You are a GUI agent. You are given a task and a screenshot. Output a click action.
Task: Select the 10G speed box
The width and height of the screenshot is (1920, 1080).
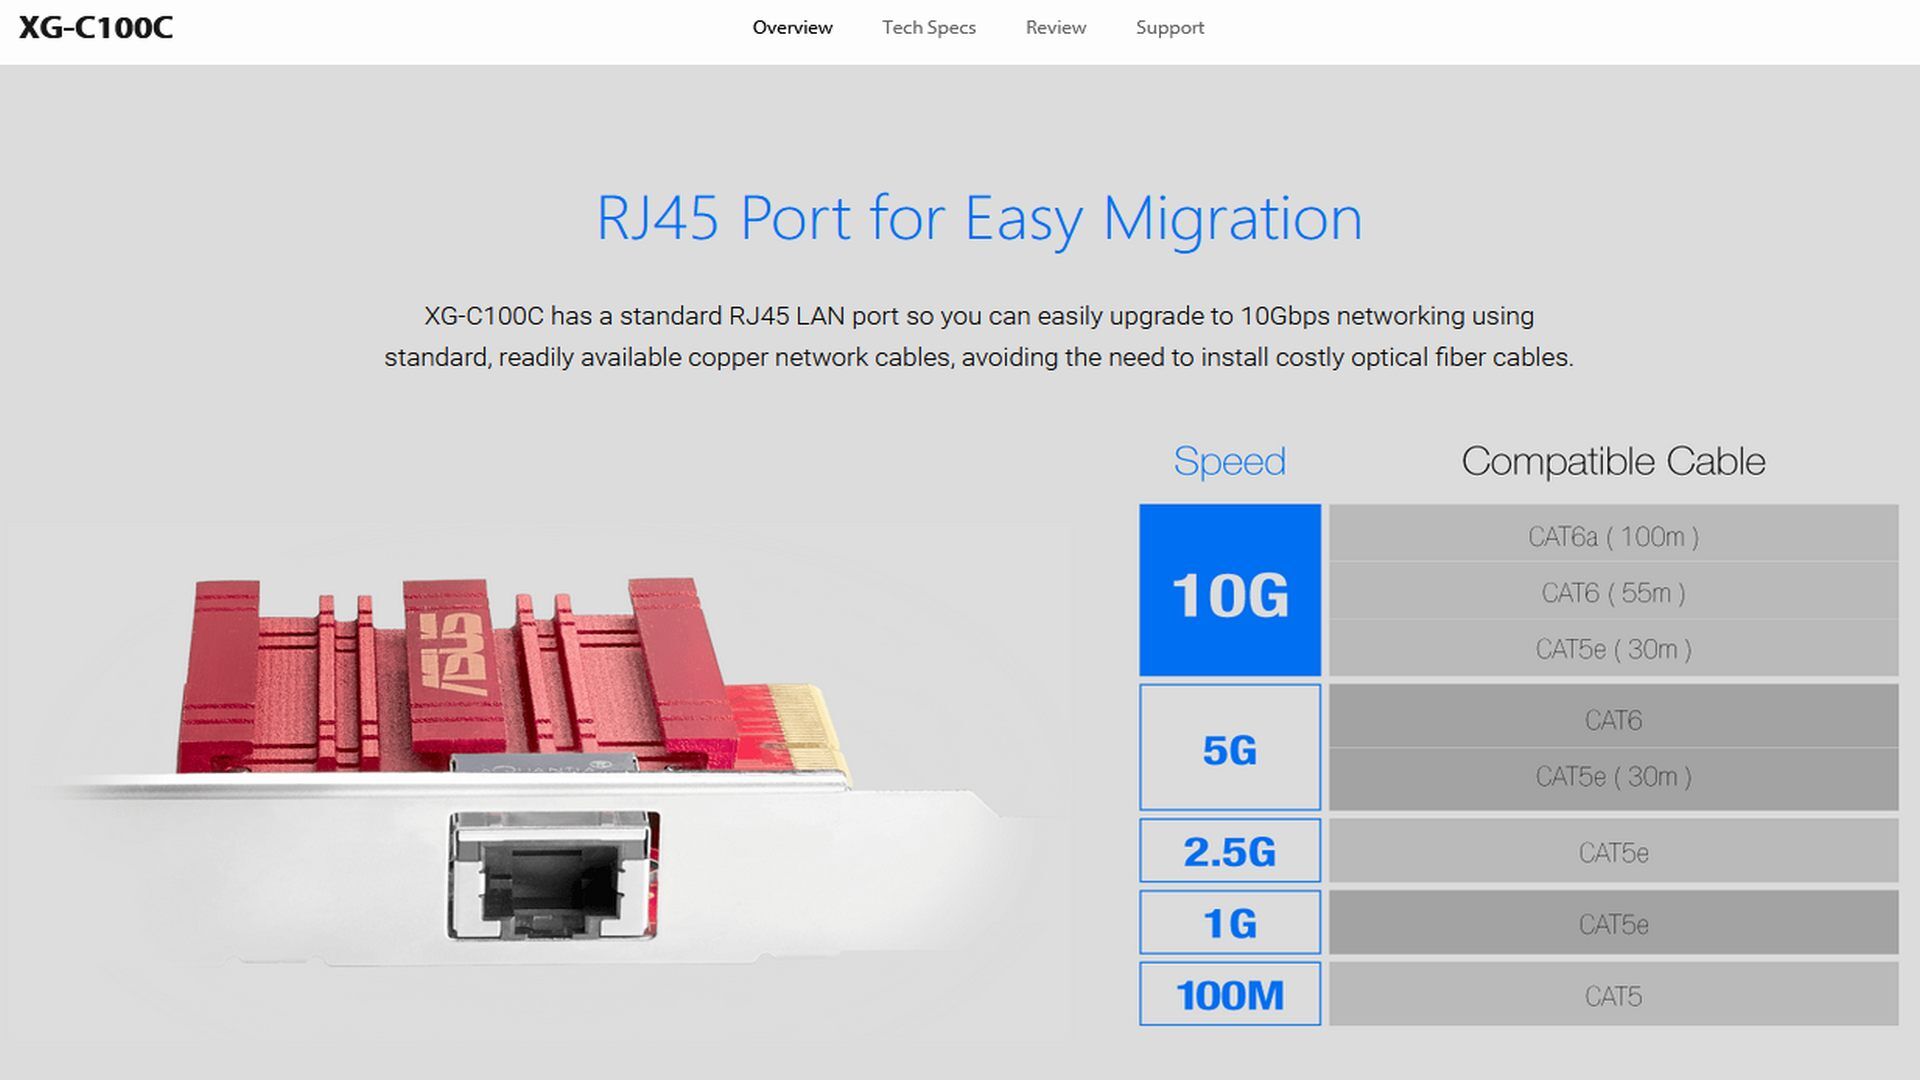(x=1229, y=590)
